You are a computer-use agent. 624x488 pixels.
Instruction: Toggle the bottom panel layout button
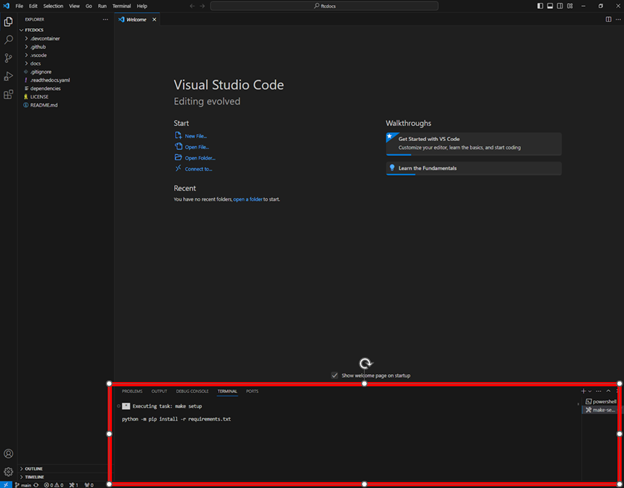[x=551, y=6]
